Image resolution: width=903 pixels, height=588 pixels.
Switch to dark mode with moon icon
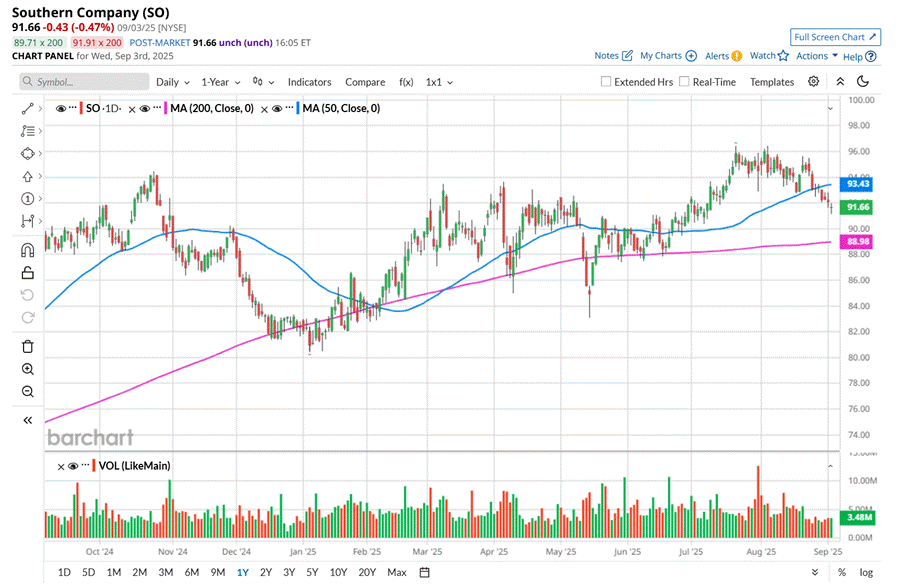coord(863,81)
